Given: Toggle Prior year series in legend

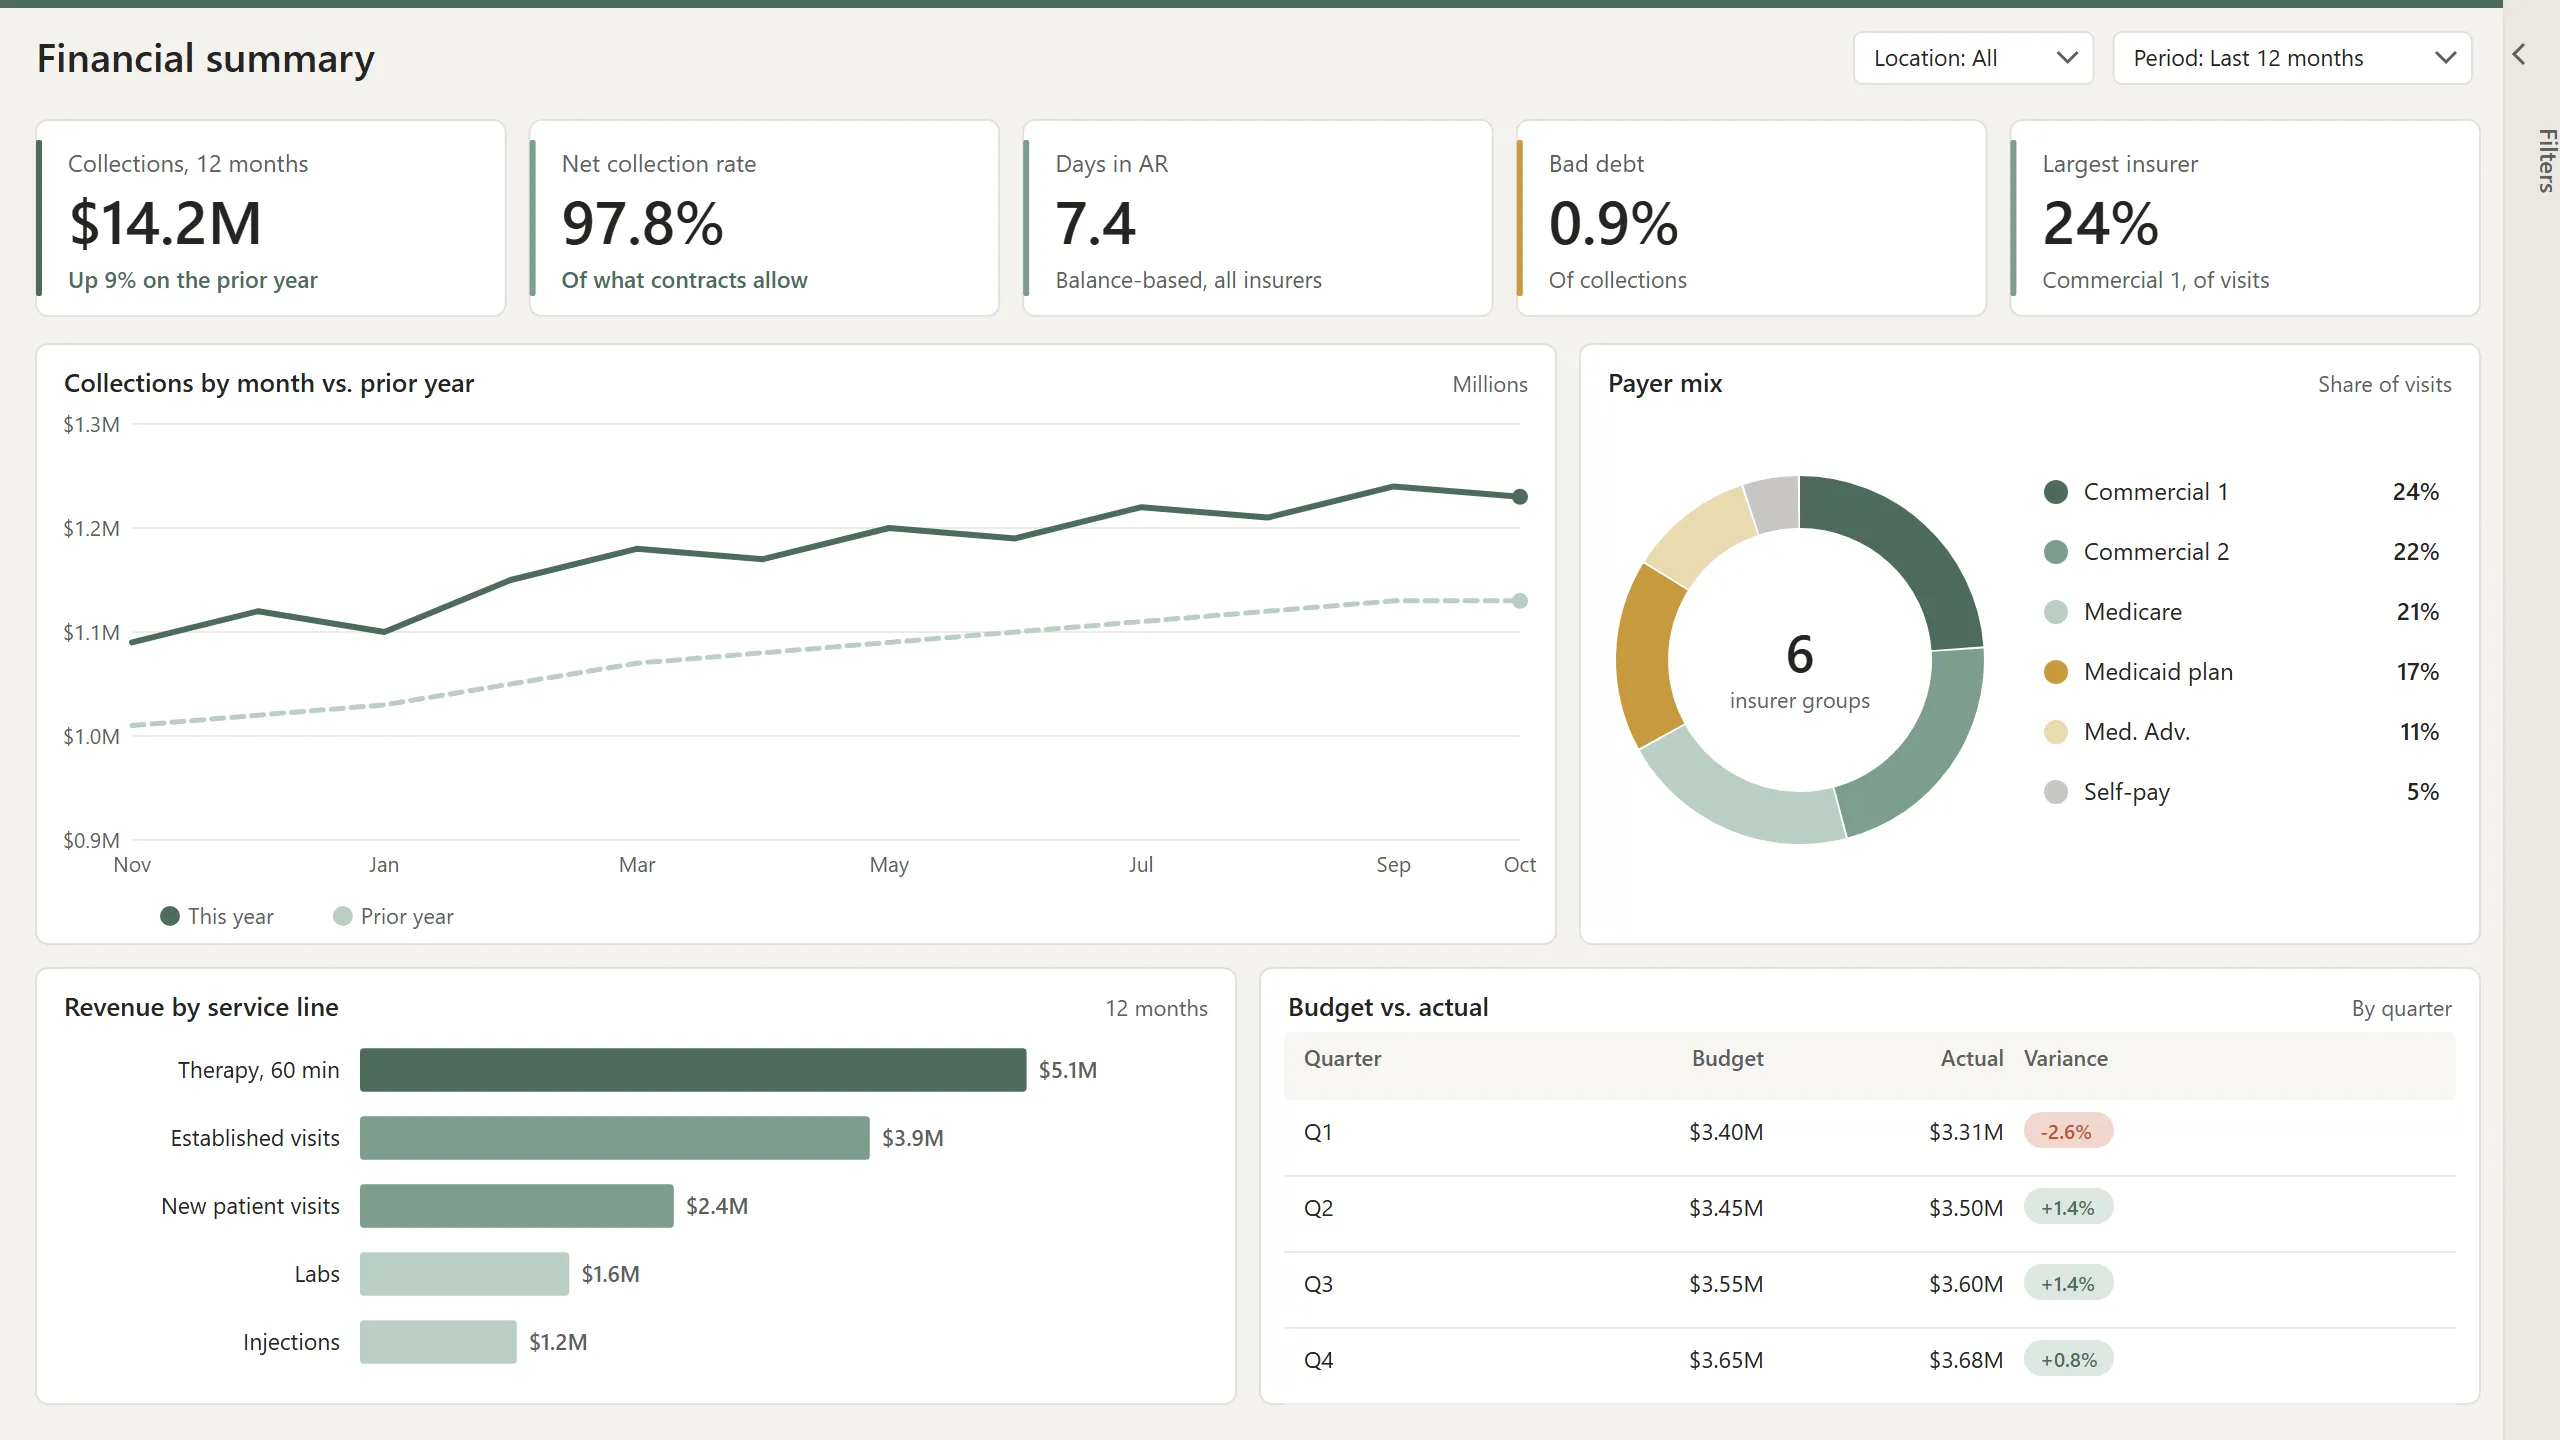Looking at the screenshot, I should 393,916.
